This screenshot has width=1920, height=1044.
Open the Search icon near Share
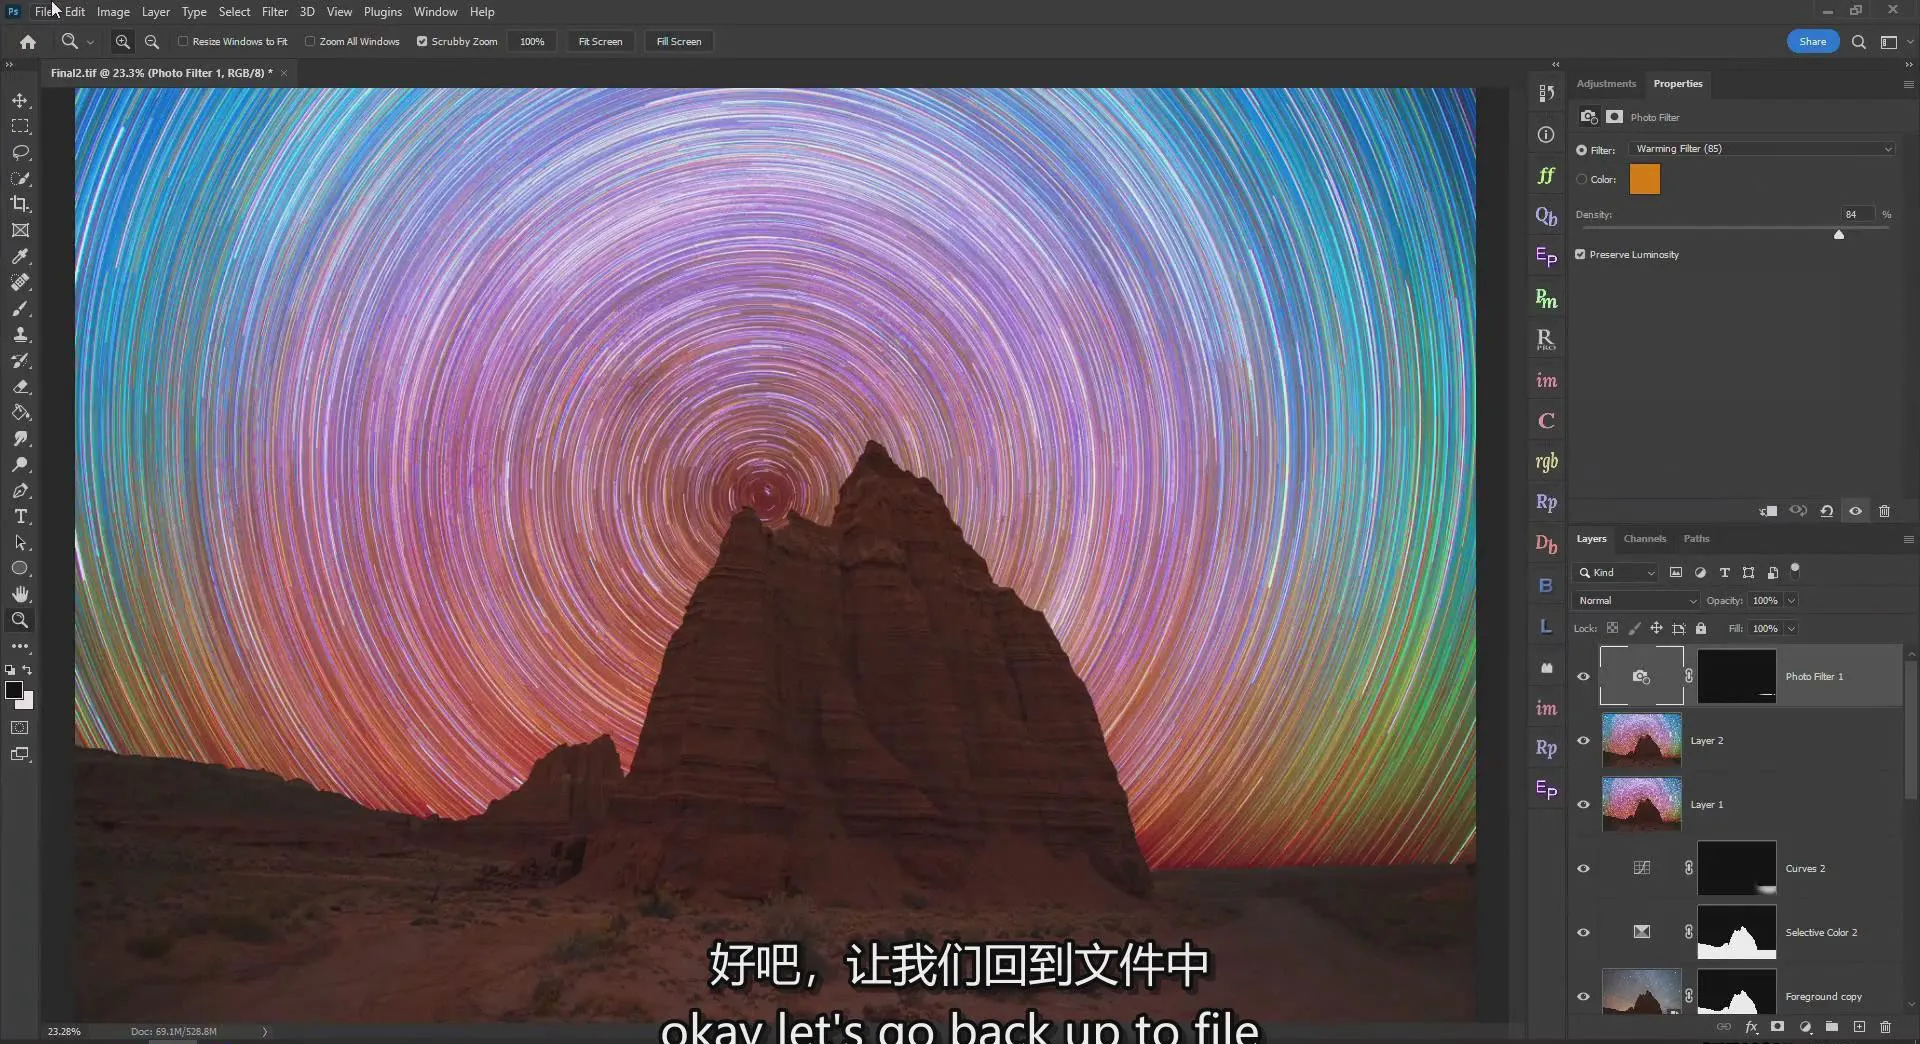[1858, 42]
